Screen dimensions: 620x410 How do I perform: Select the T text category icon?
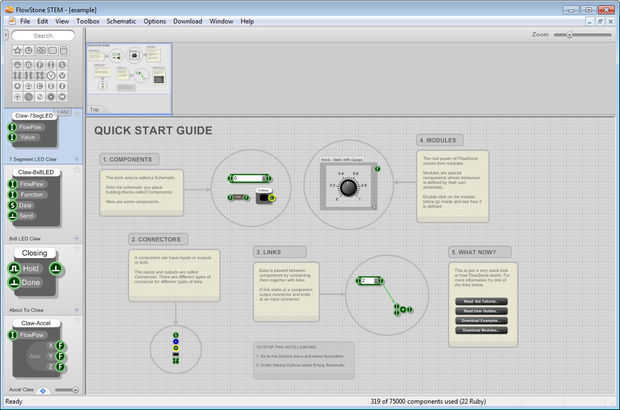coord(17,97)
